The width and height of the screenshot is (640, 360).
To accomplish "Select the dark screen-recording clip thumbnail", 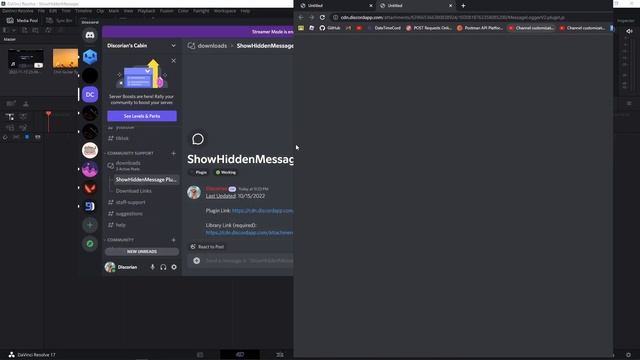I will (26, 58).
